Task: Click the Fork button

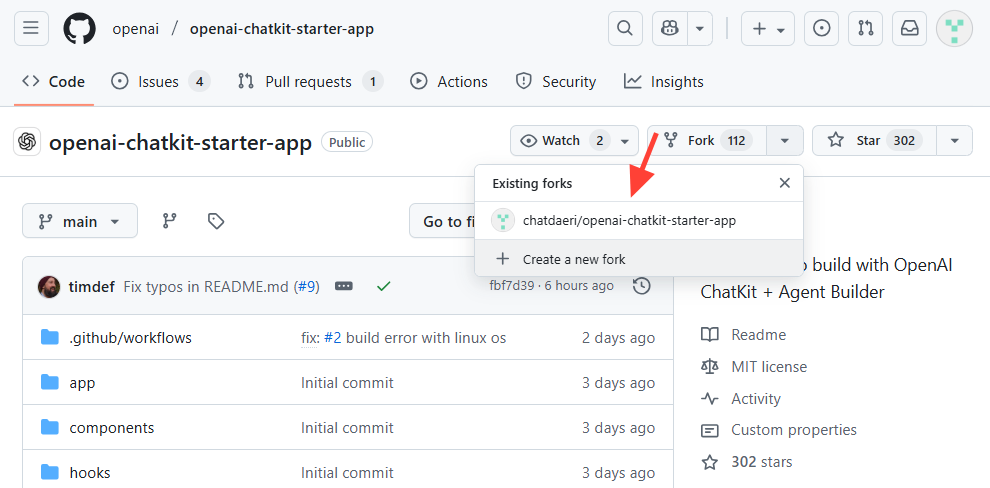Action: pyautogui.click(x=707, y=140)
